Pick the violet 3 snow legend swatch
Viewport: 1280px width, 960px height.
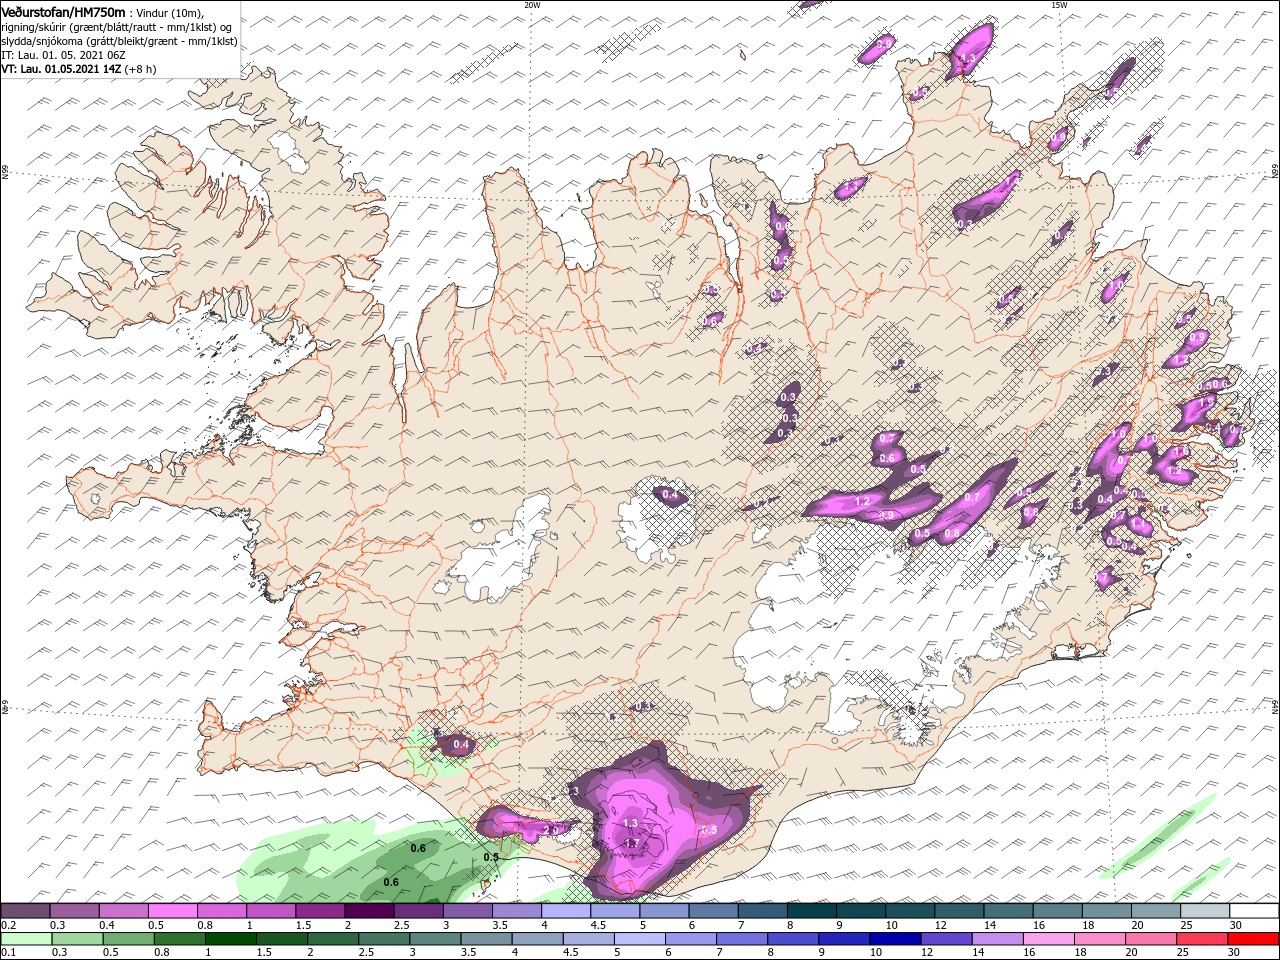click(x=467, y=911)
